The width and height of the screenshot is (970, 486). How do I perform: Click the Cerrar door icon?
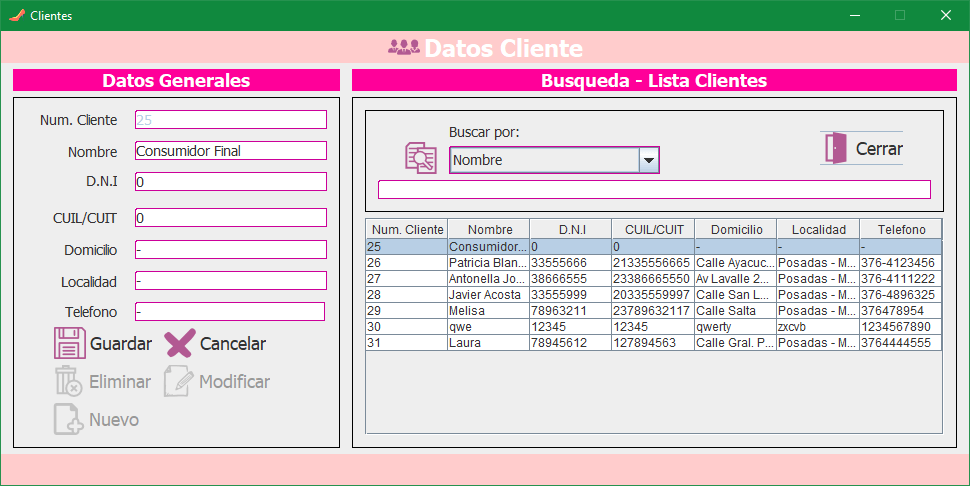coord(835,149)
